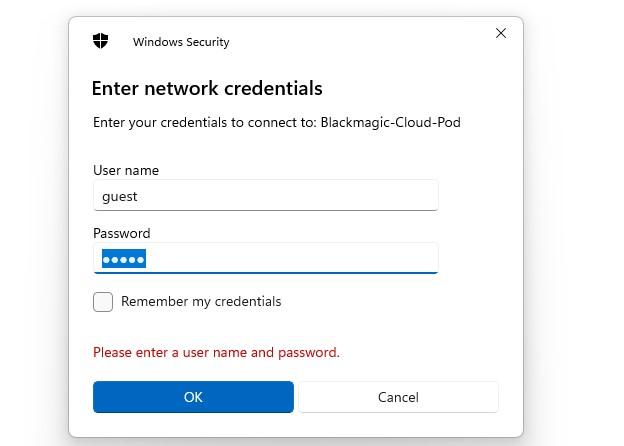Click the "Enter network credentials" heading
624x446 pixels.
[x=207, y=88]
